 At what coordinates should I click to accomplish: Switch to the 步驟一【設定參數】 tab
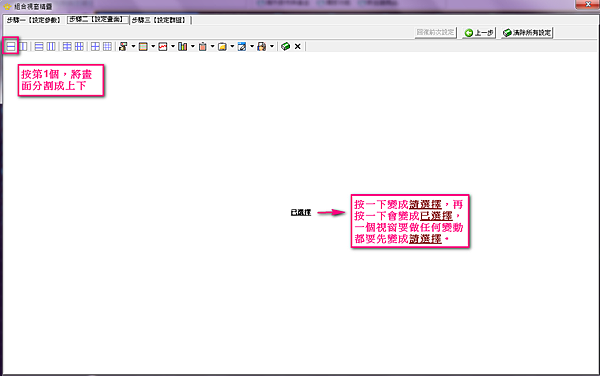(34, 20)
